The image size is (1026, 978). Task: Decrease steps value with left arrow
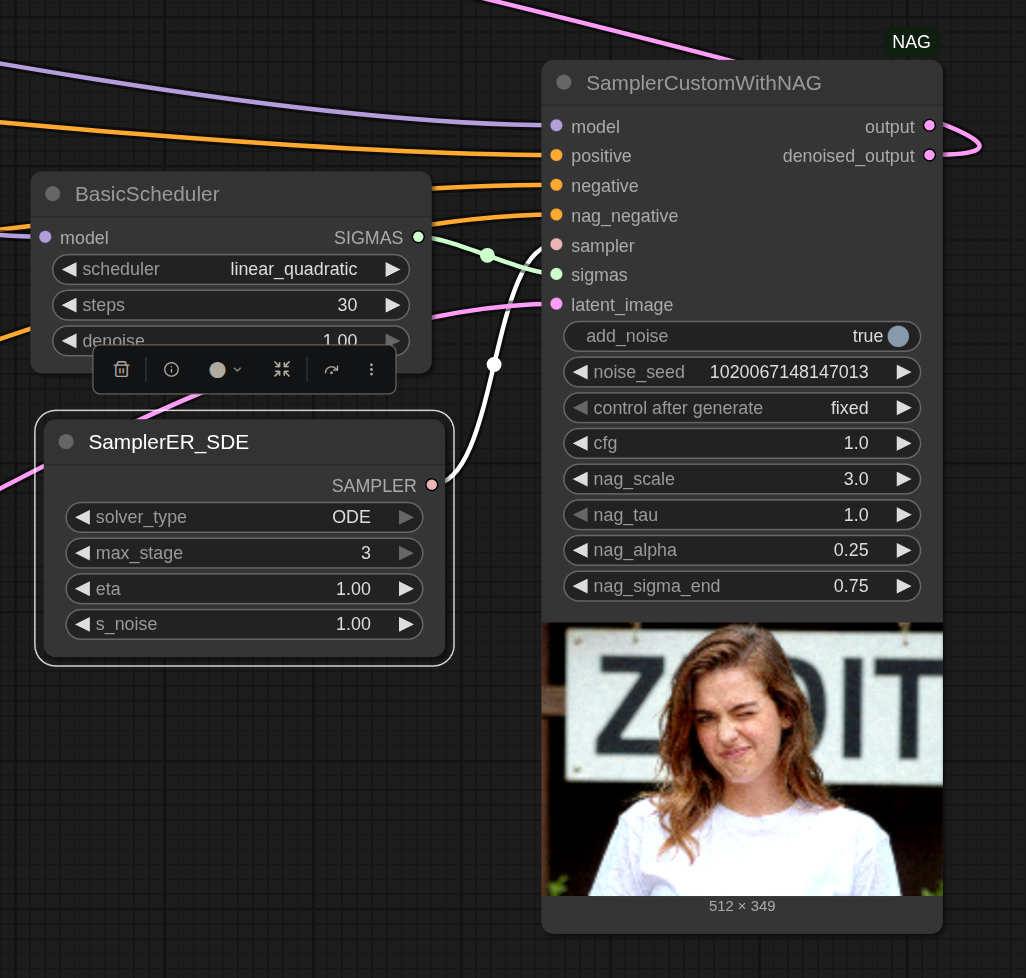tap(69, 305)
